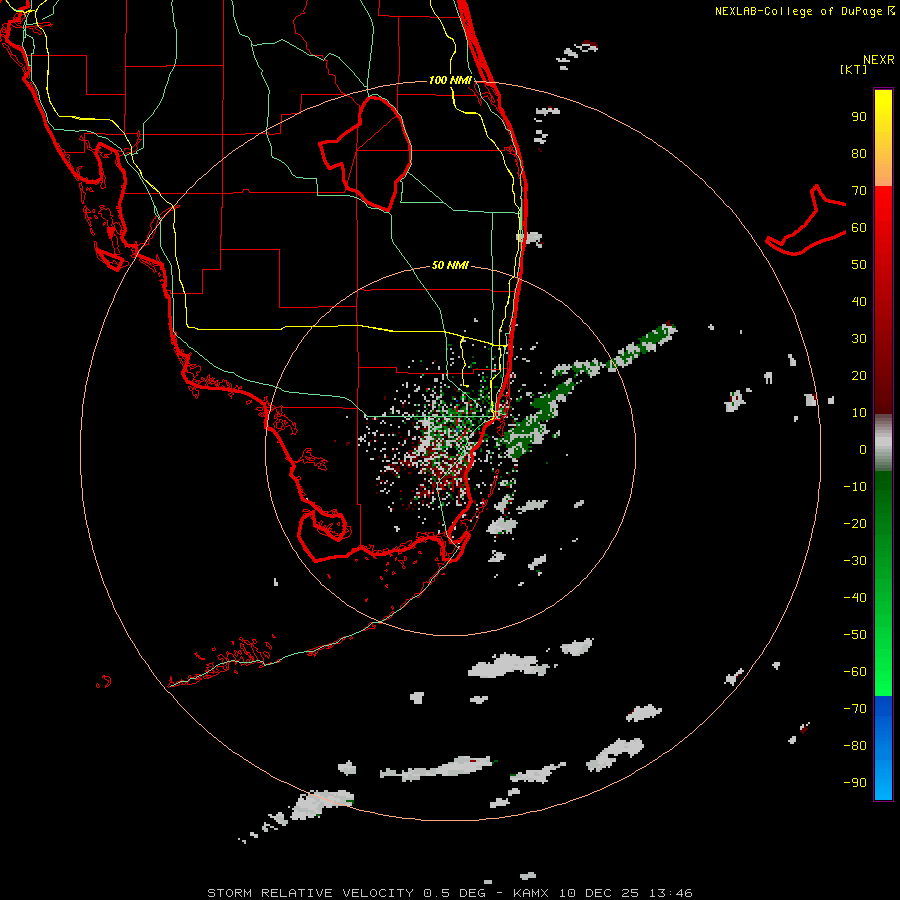This screenshot has height=900, width=900.
Task: Click the 20 value on velocity scale
Action: click(859, 375)
